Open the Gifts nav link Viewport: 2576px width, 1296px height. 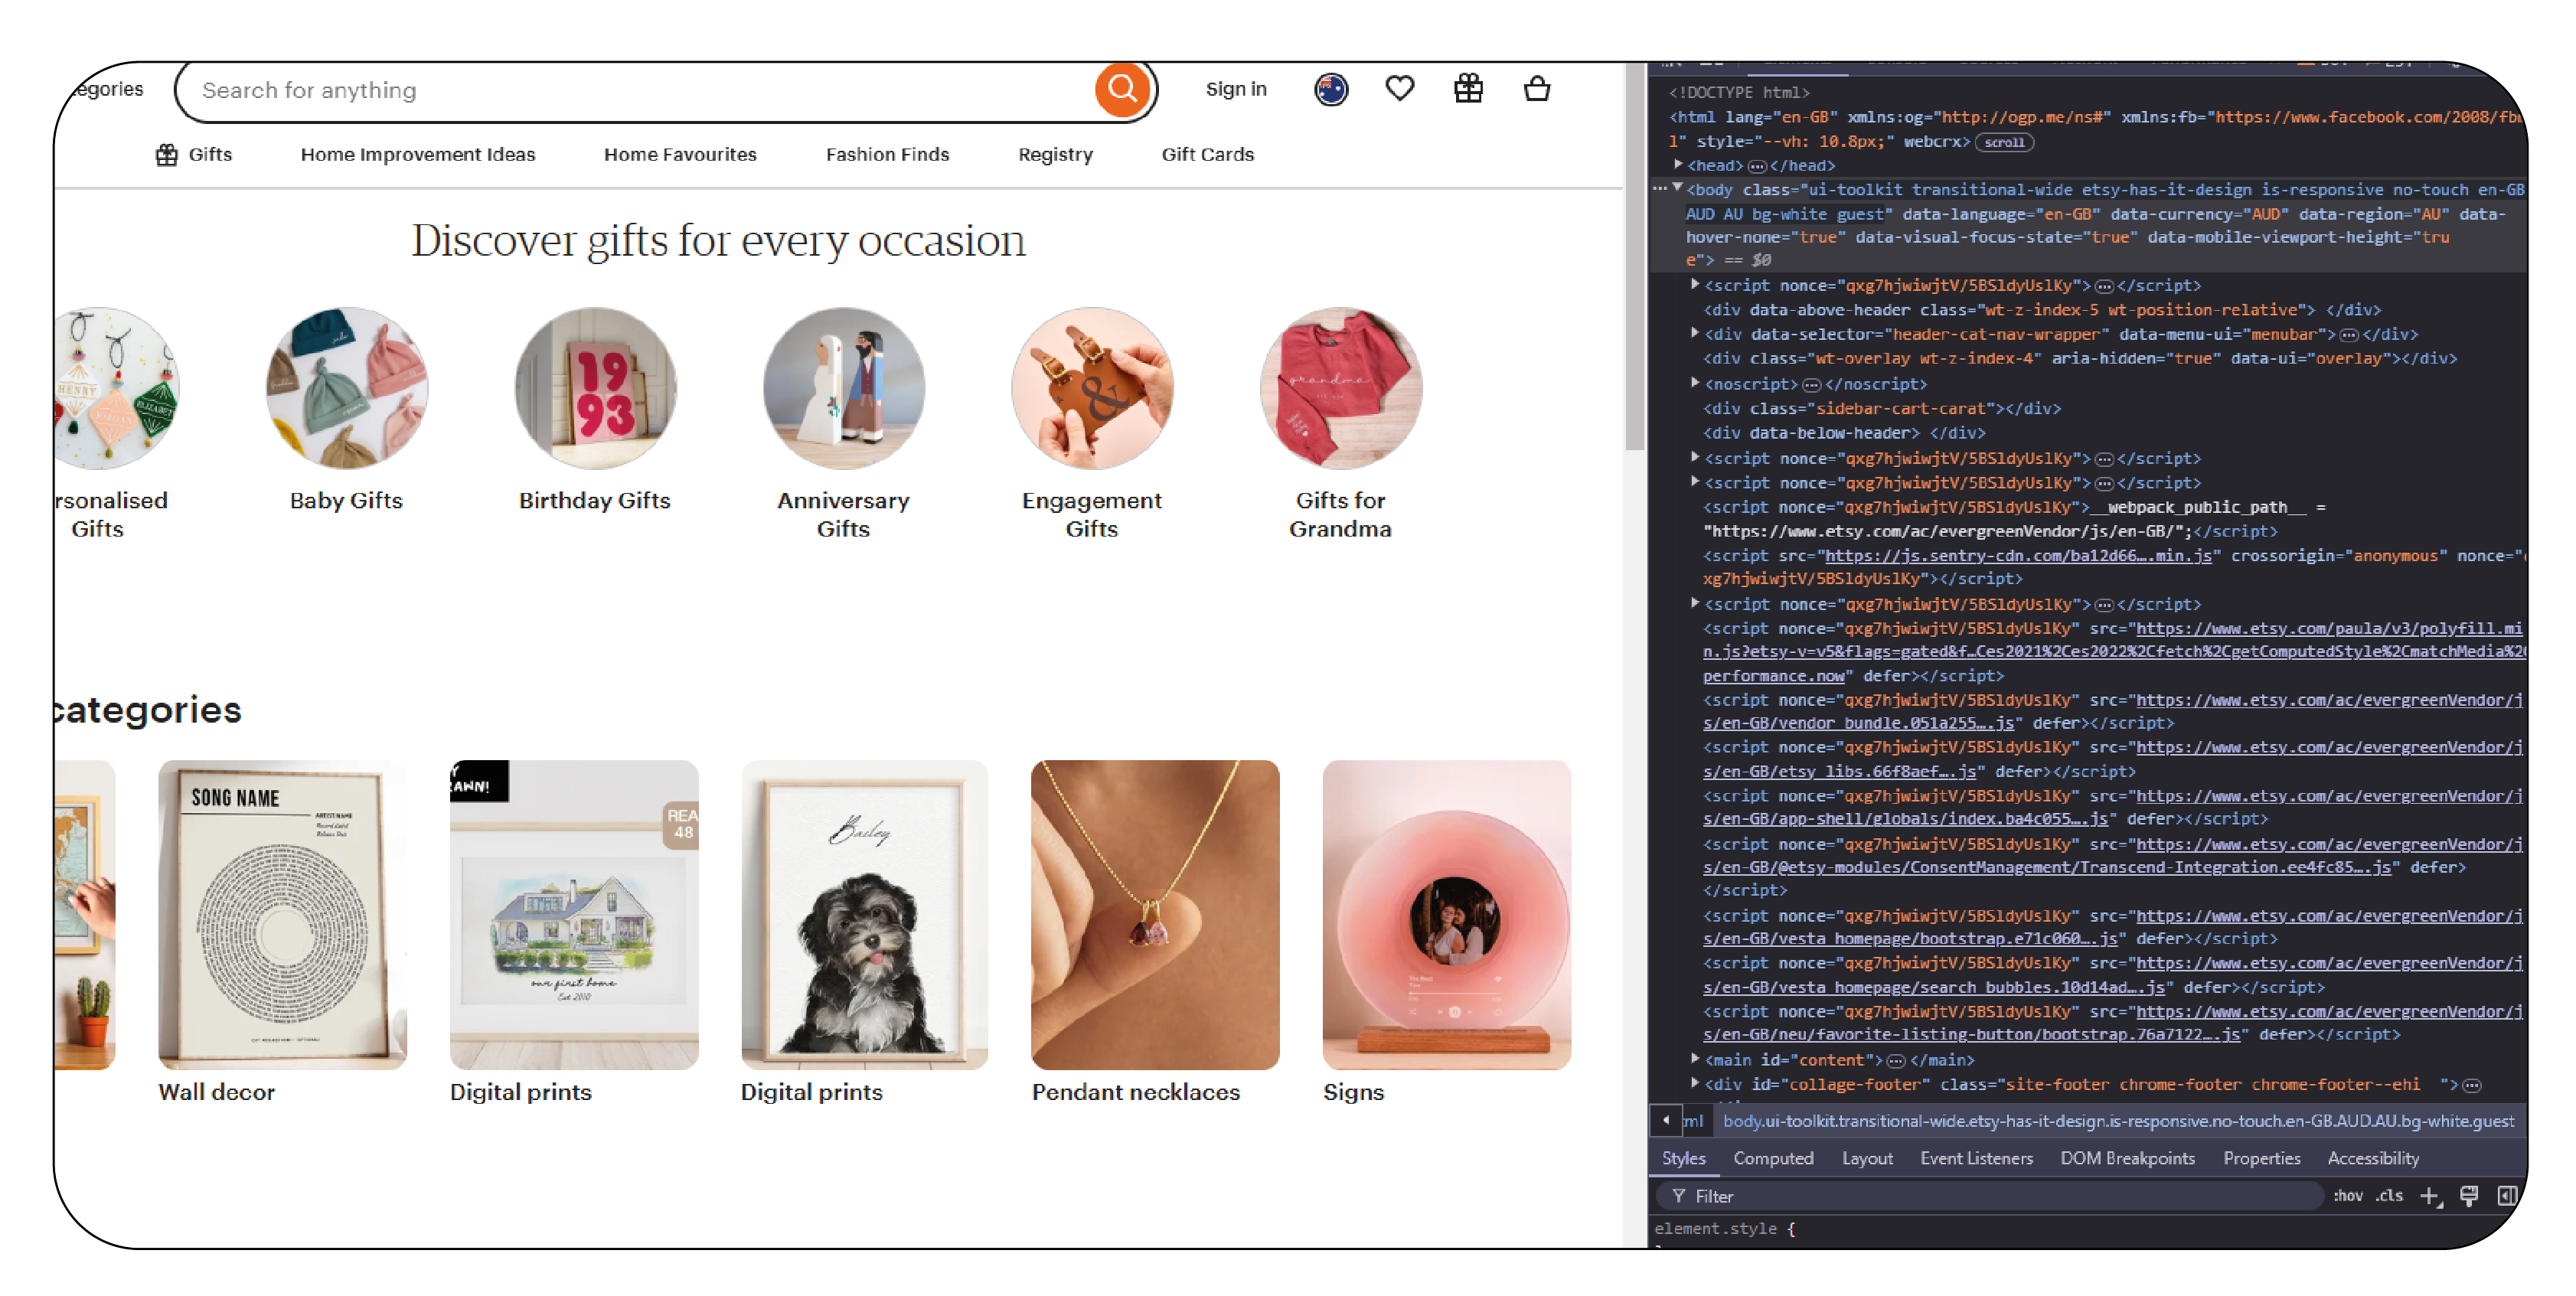(x=210, y=154)
